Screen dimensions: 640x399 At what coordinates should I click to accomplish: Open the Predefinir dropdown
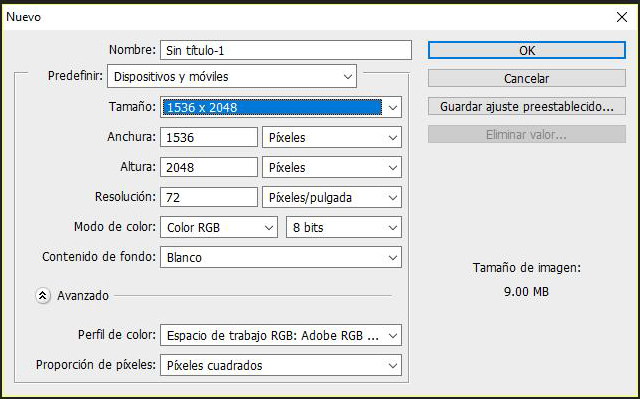coord(232,76)
